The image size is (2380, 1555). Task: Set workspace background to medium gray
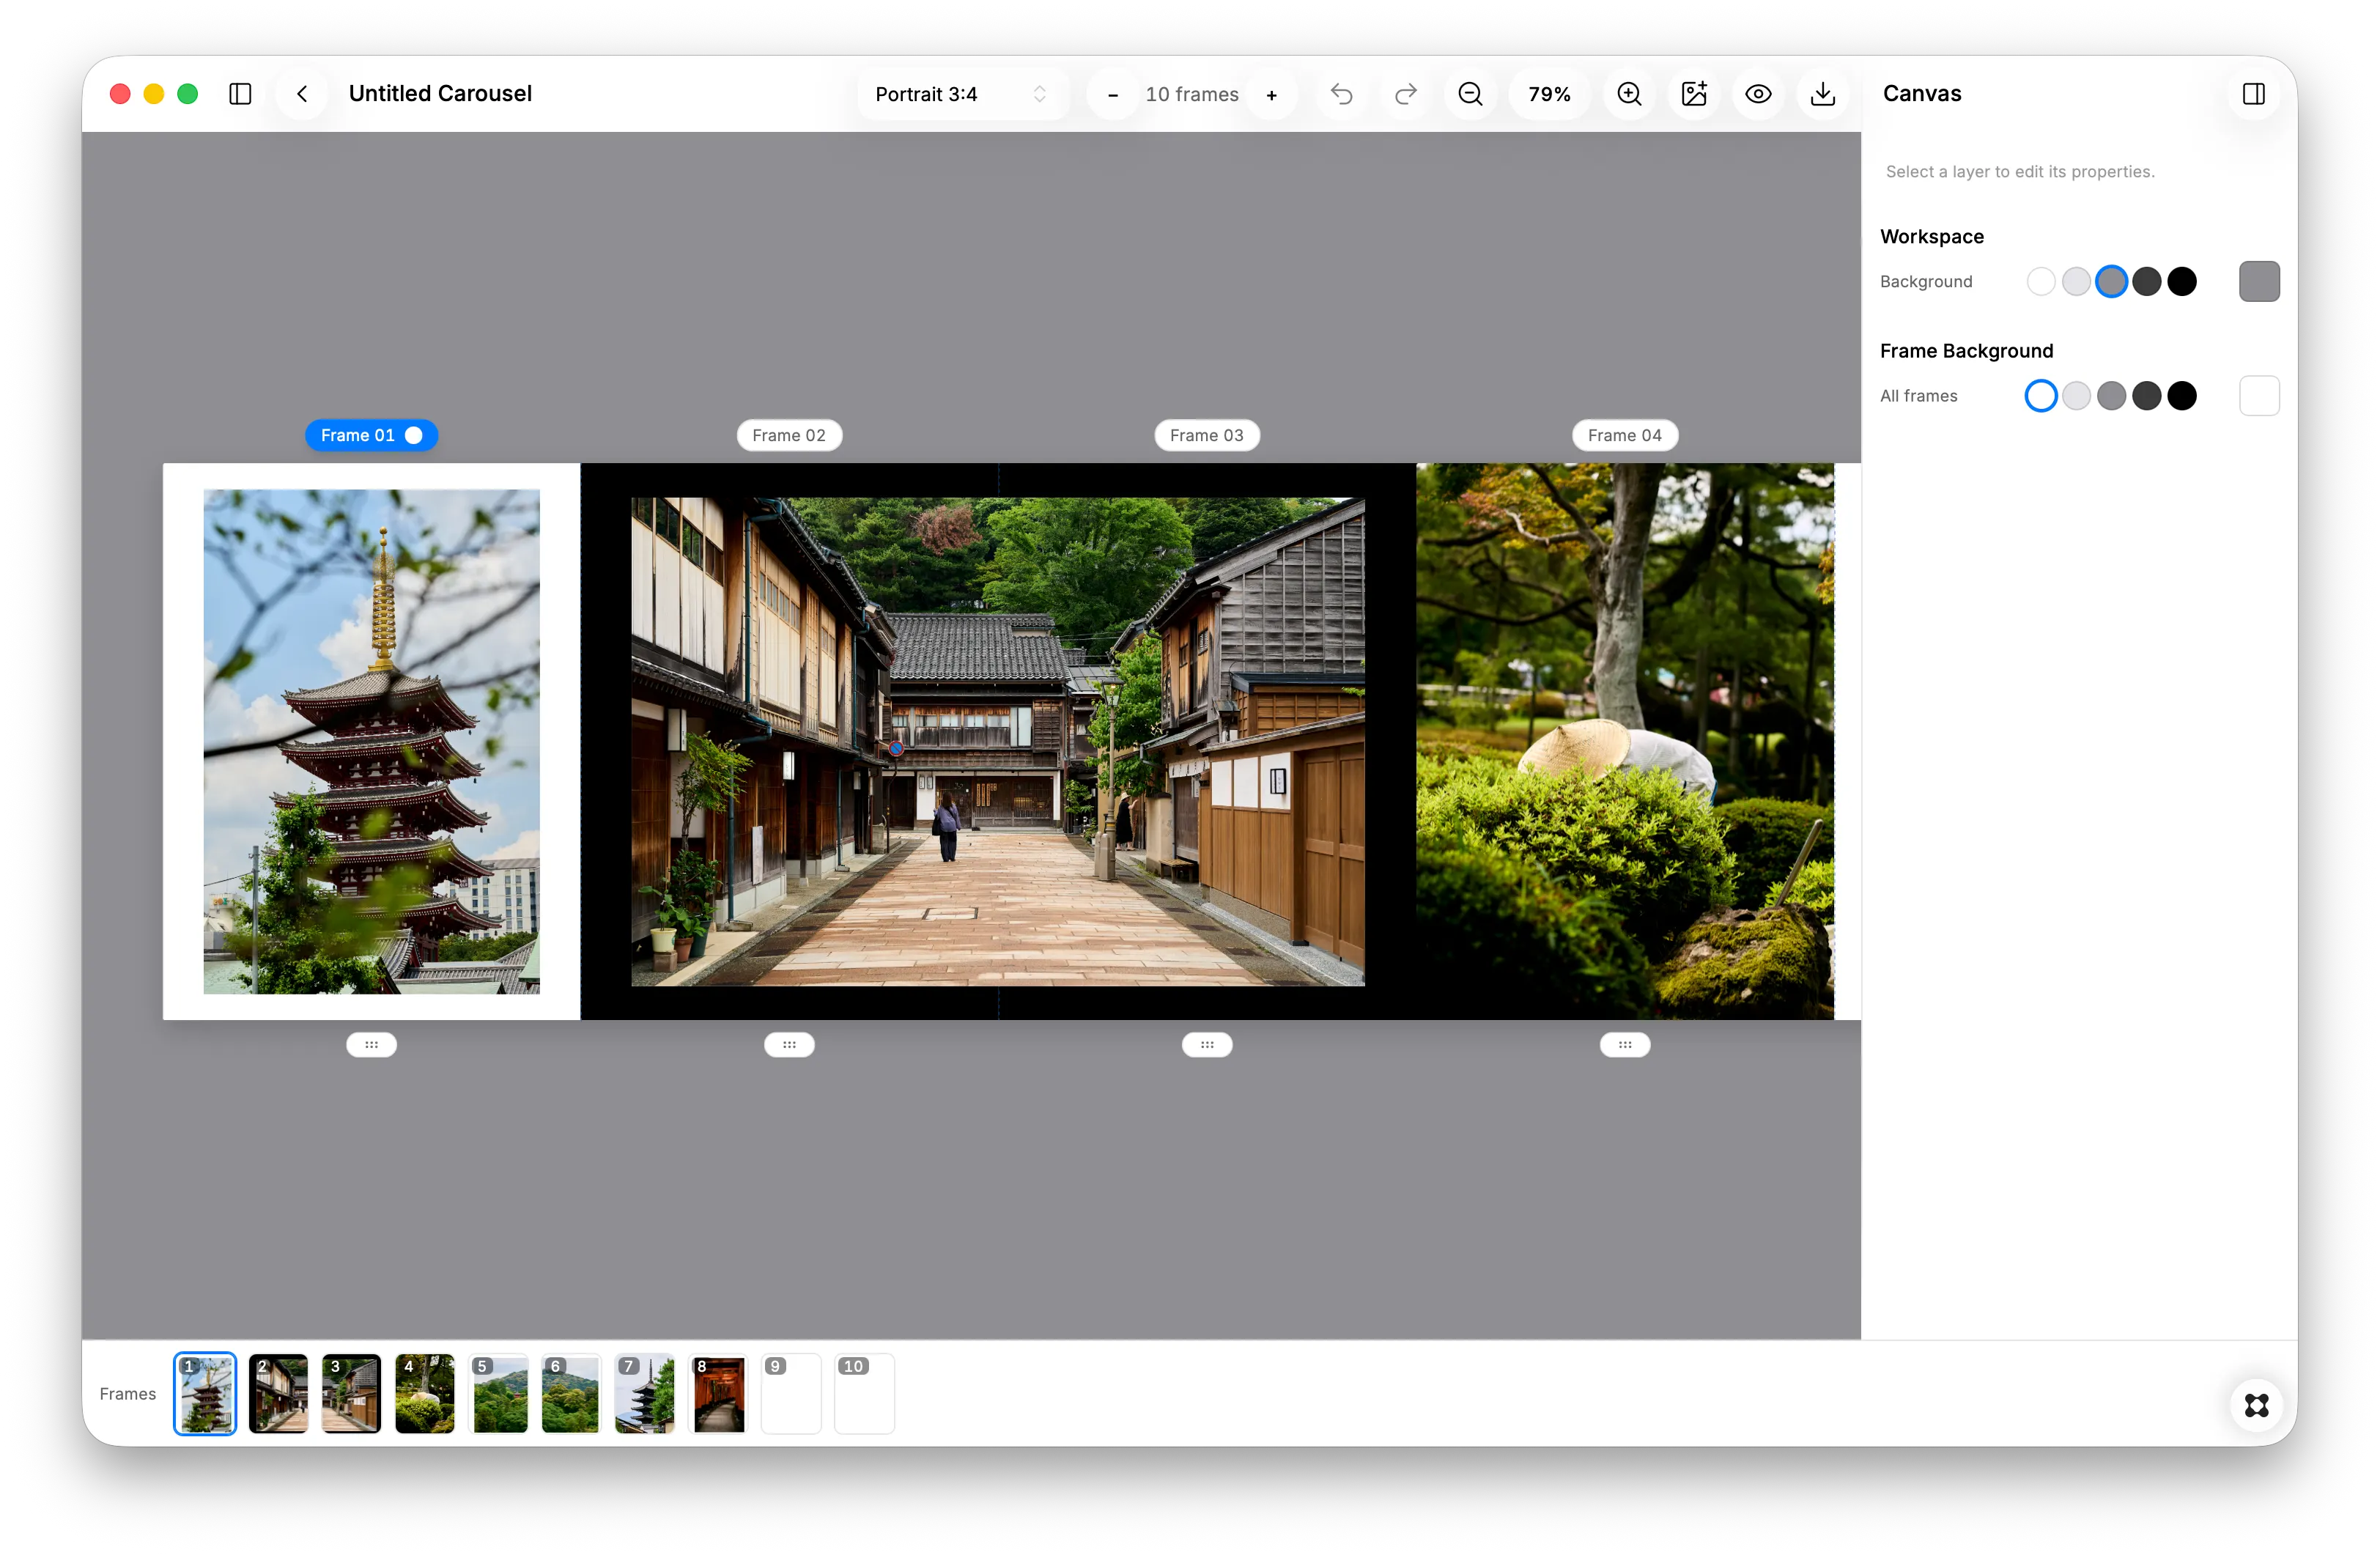(x=2111, y=282)
